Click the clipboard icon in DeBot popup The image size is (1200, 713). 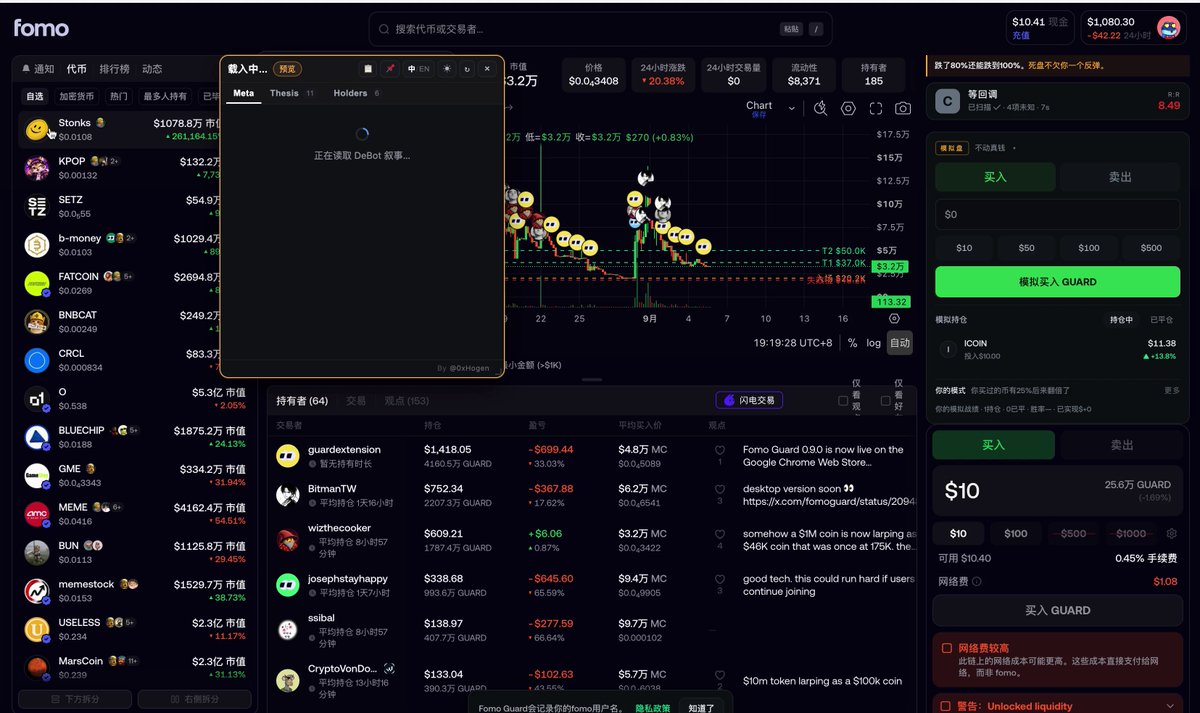(367, 69)
